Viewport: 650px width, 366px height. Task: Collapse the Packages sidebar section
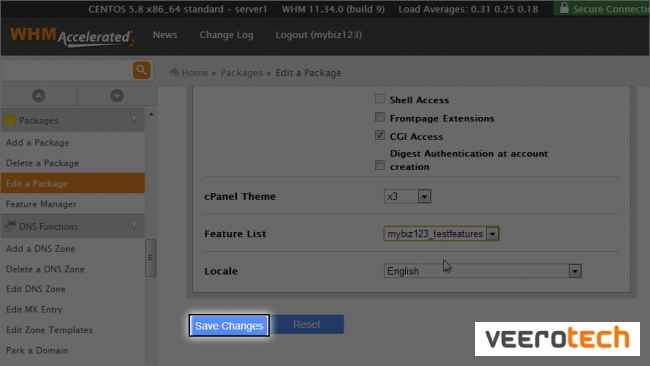point(134,120)
